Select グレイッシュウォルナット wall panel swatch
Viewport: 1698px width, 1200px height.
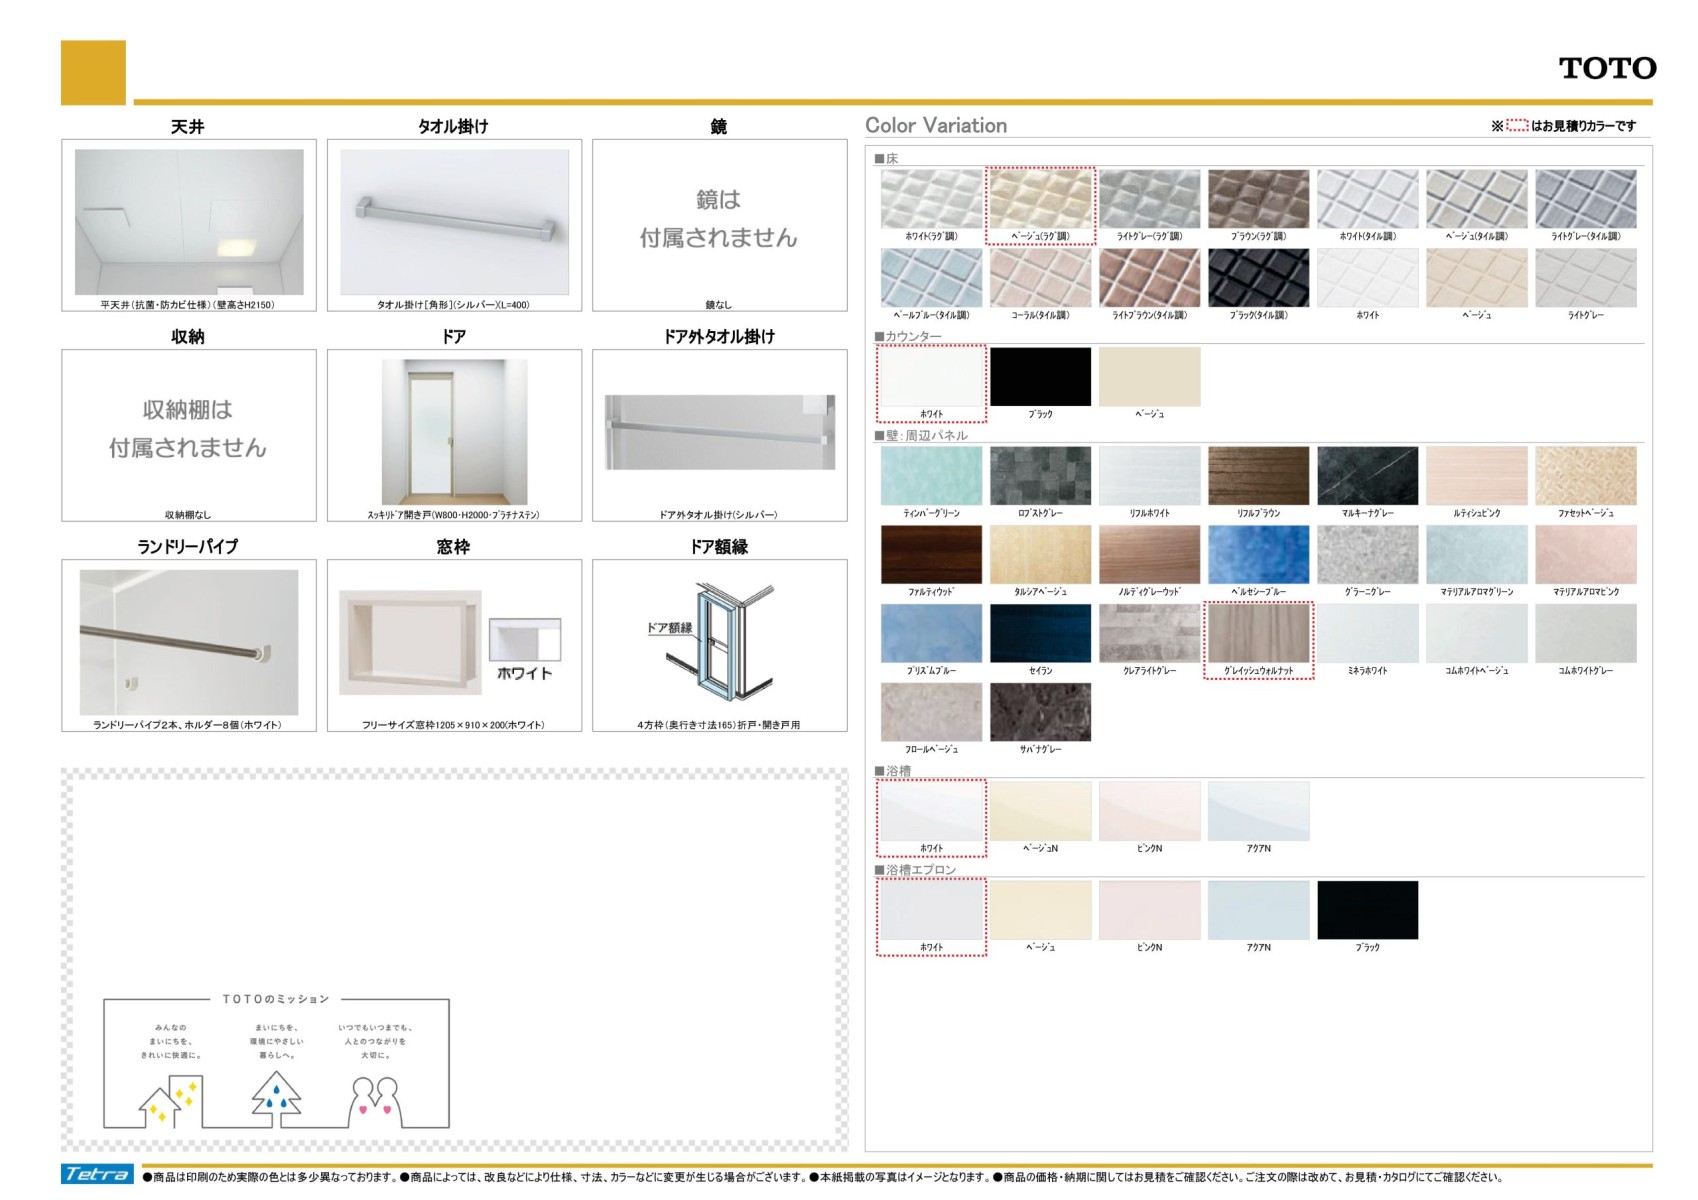(x=1258, y=633)
